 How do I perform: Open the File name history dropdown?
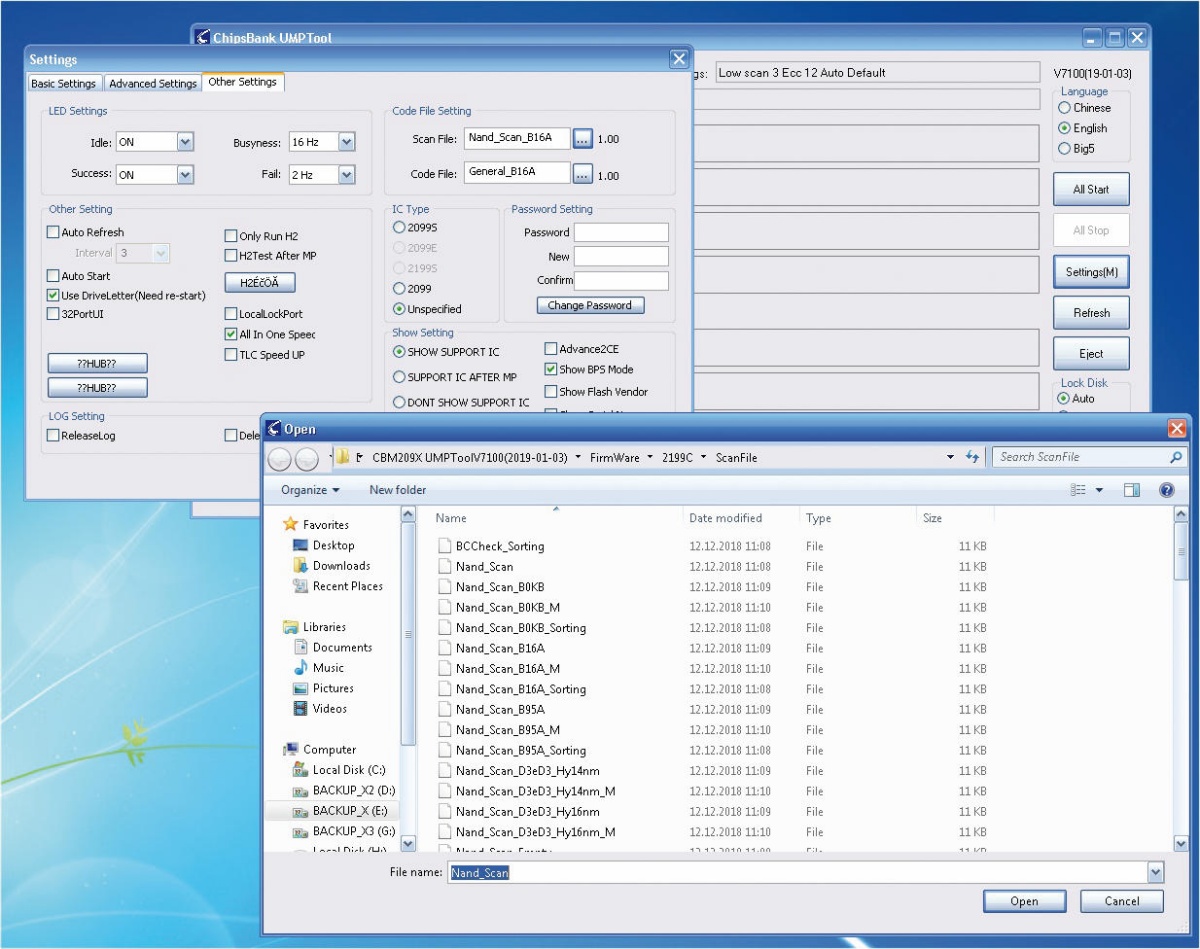(1156, 873)
